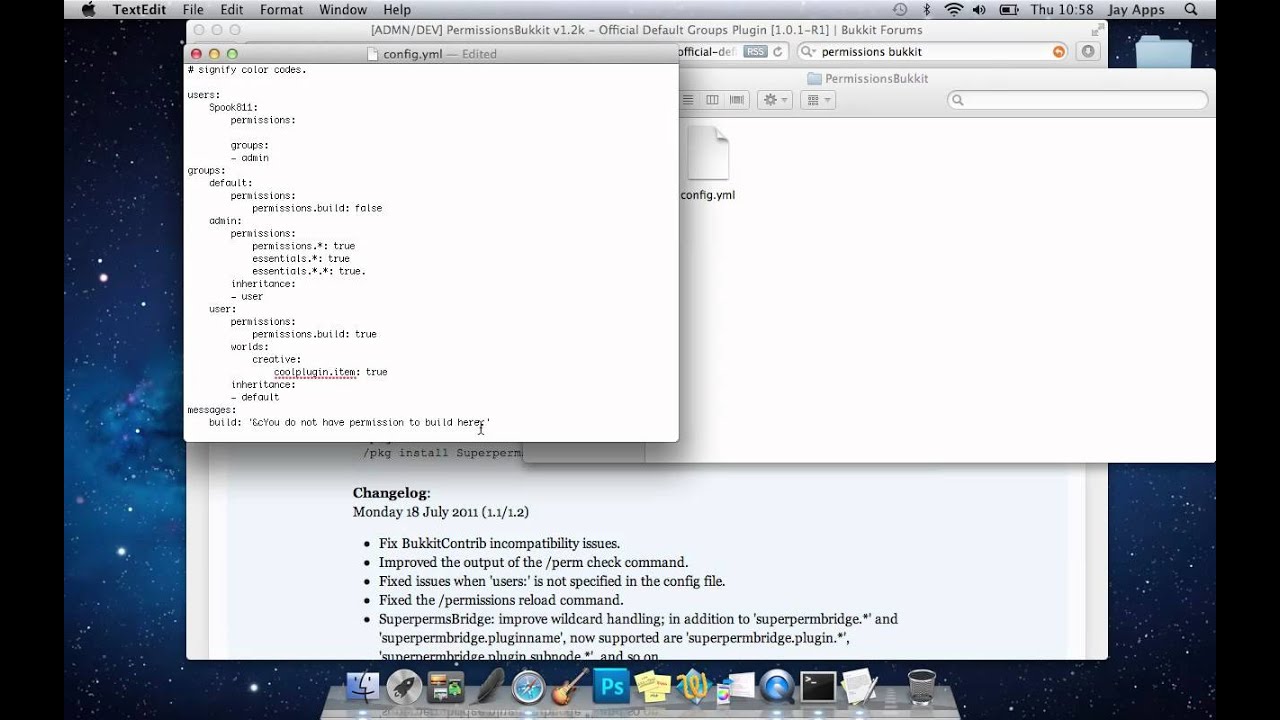Image resolution: width=1280 pixels, height=720 pixels.
Task: Open the Jay Apps user menu
Action: 1136,10
